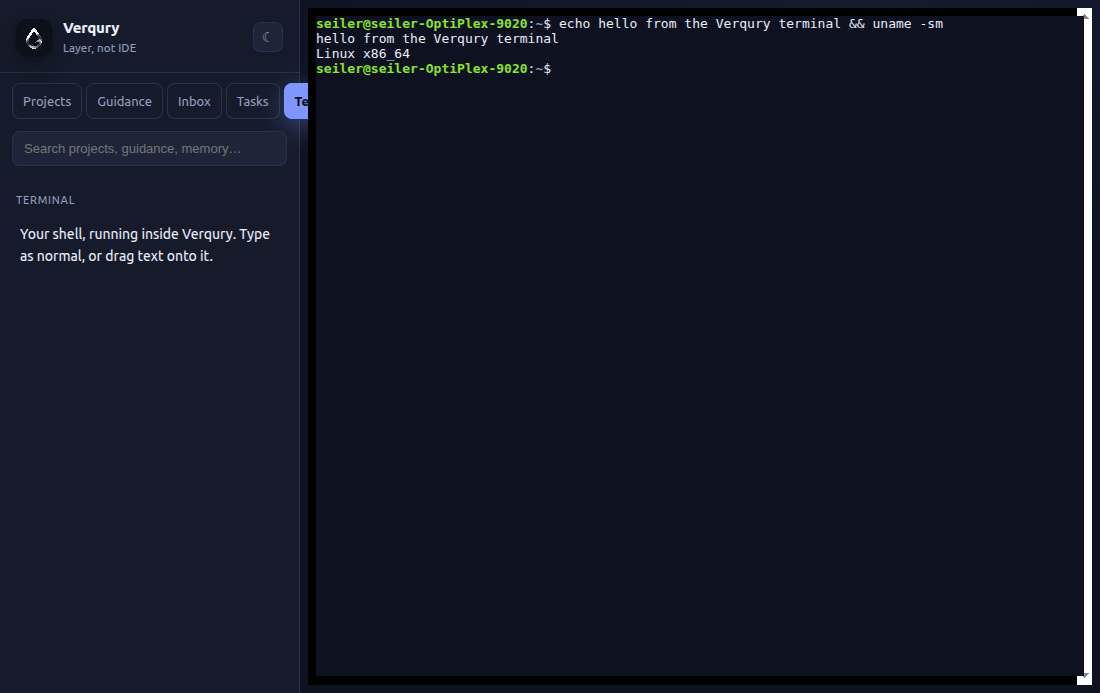This screenshot has height=693, width=1100.
Task: Toggle the dark mode moon button
Action: pos(268,37)
